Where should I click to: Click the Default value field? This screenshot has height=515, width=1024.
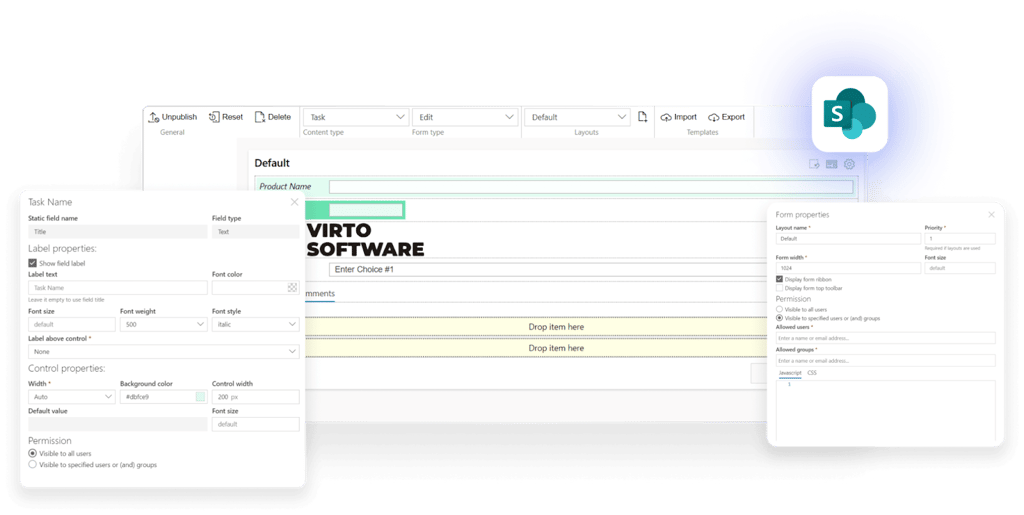click(118, 424)
